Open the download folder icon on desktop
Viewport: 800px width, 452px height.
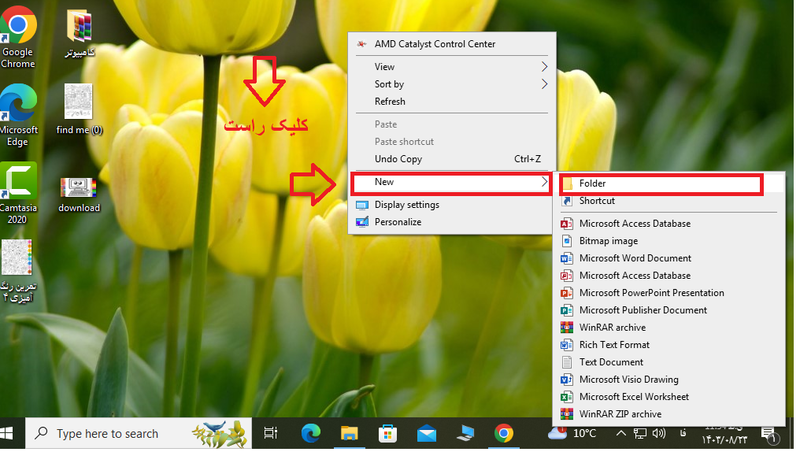tap(78, 190)
